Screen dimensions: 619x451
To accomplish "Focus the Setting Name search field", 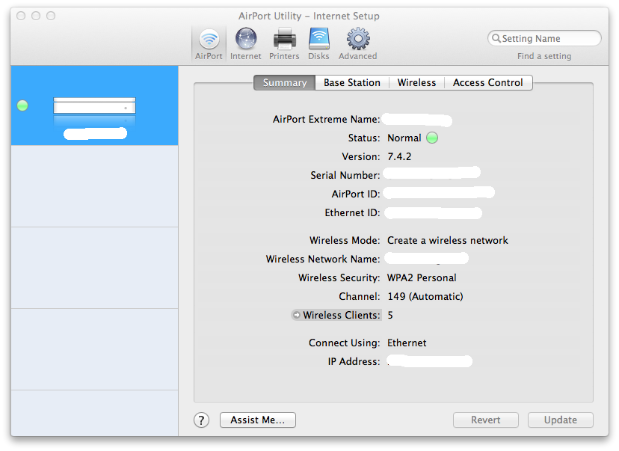I will pyautogui.click(x=544, y=38).
